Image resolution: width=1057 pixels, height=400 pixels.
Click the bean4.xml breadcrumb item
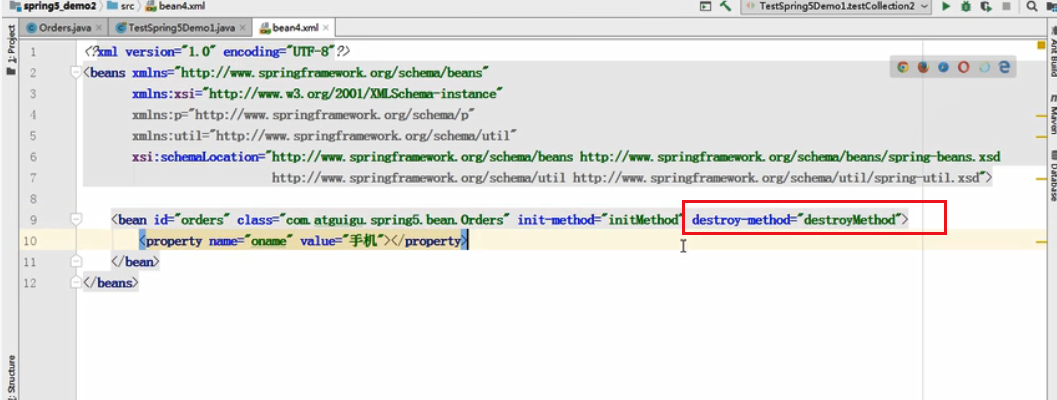click(175, 6)
